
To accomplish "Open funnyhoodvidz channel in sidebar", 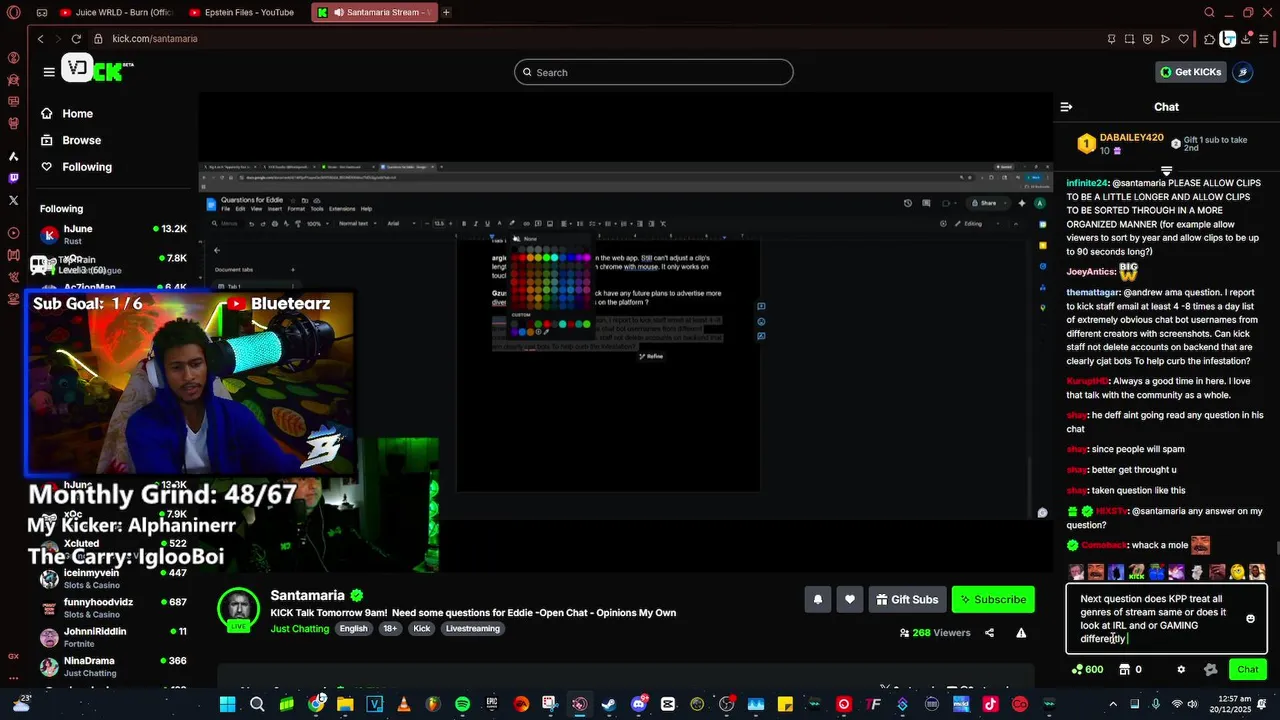I will coord(113,607).
